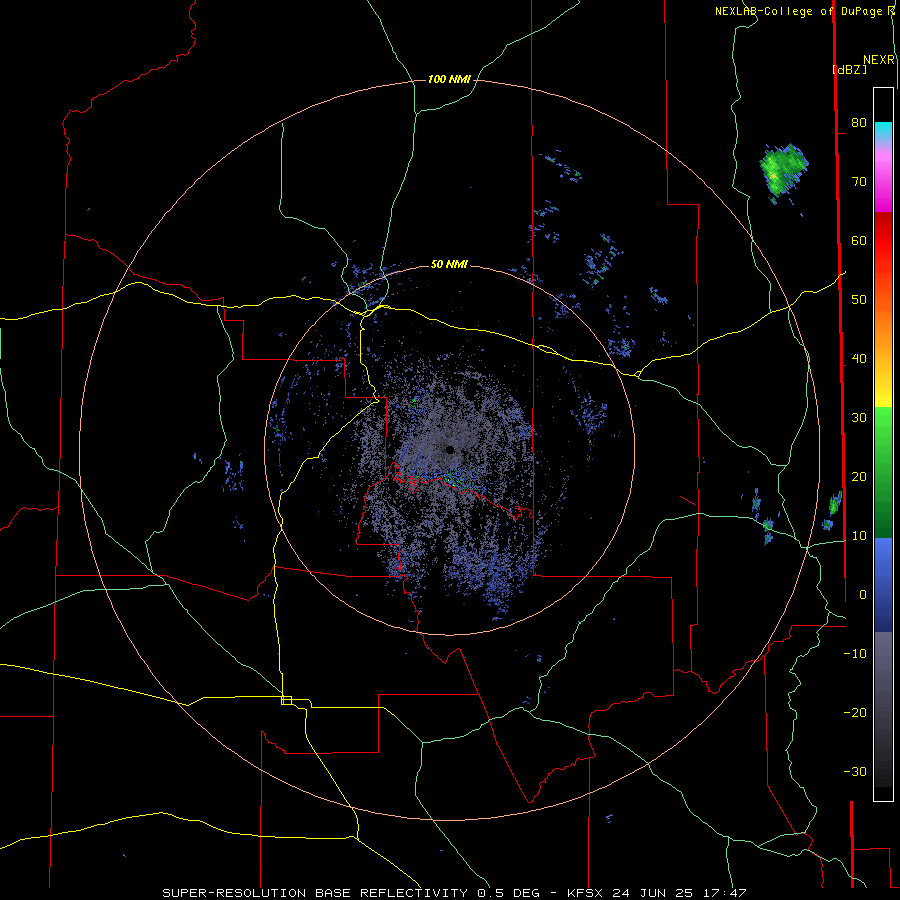This screenshot has width=900, height=900.
Task: Click the NEXR label at top right
Action: coord(879,60)
